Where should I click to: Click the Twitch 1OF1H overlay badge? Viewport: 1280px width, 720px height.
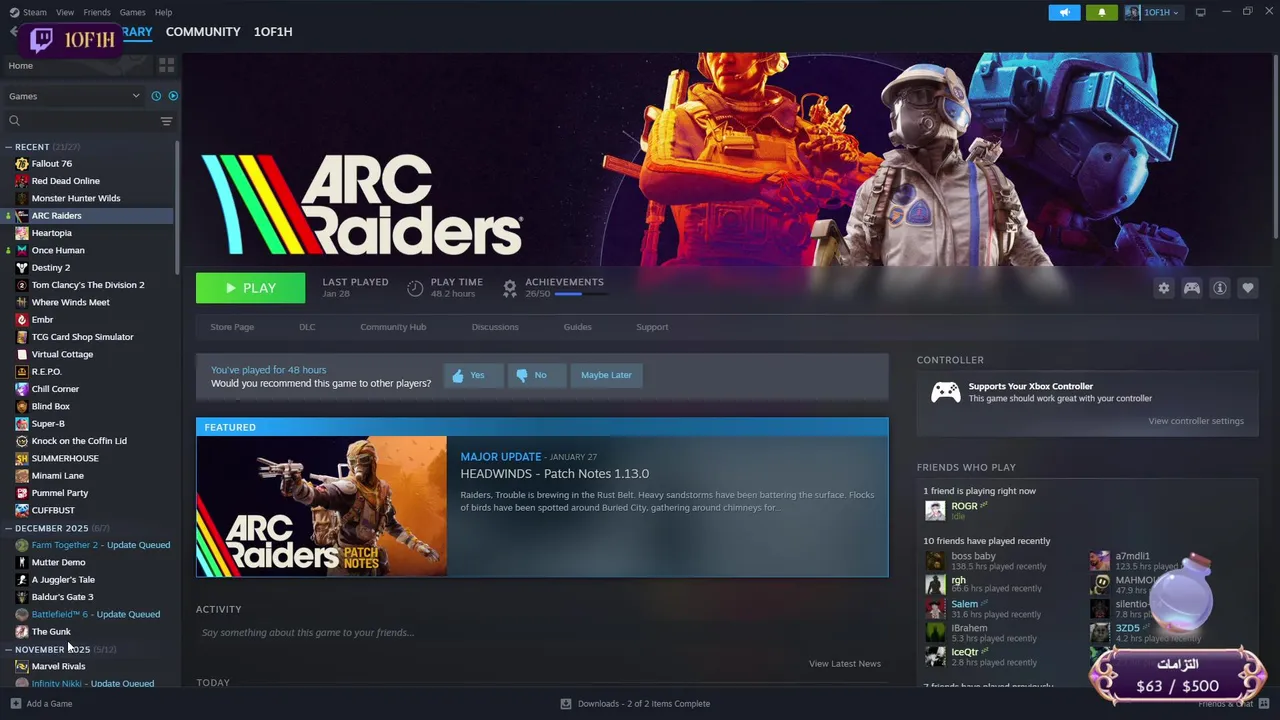tap(72, 40)
